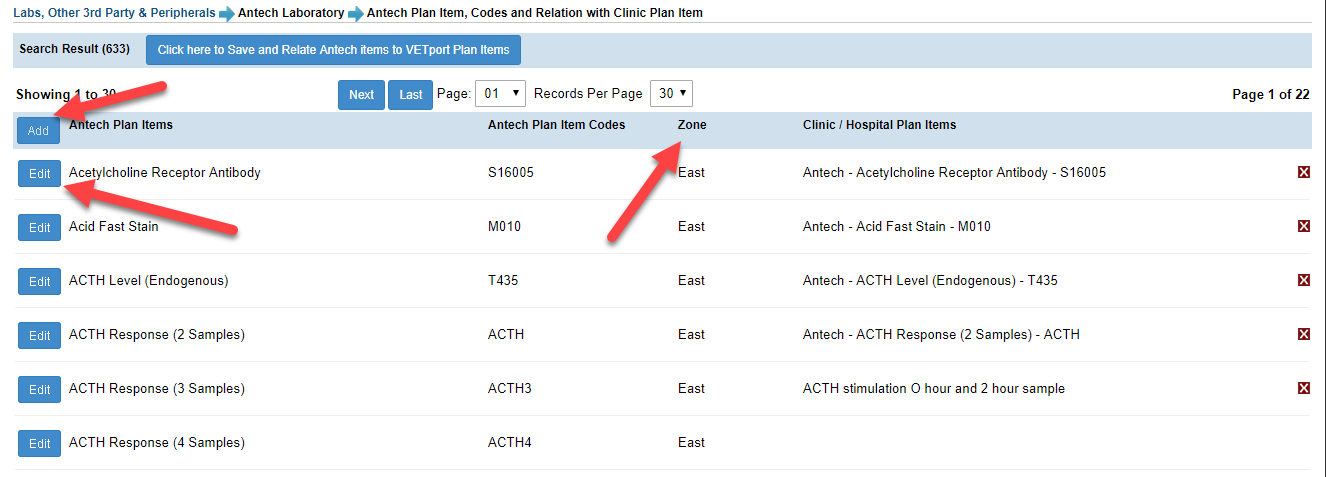This screenshot has height=477, width=1326.
Task: Delete relation for Acetylcholine Receptor Antibody row
Action: click(x=1303, y=172)
